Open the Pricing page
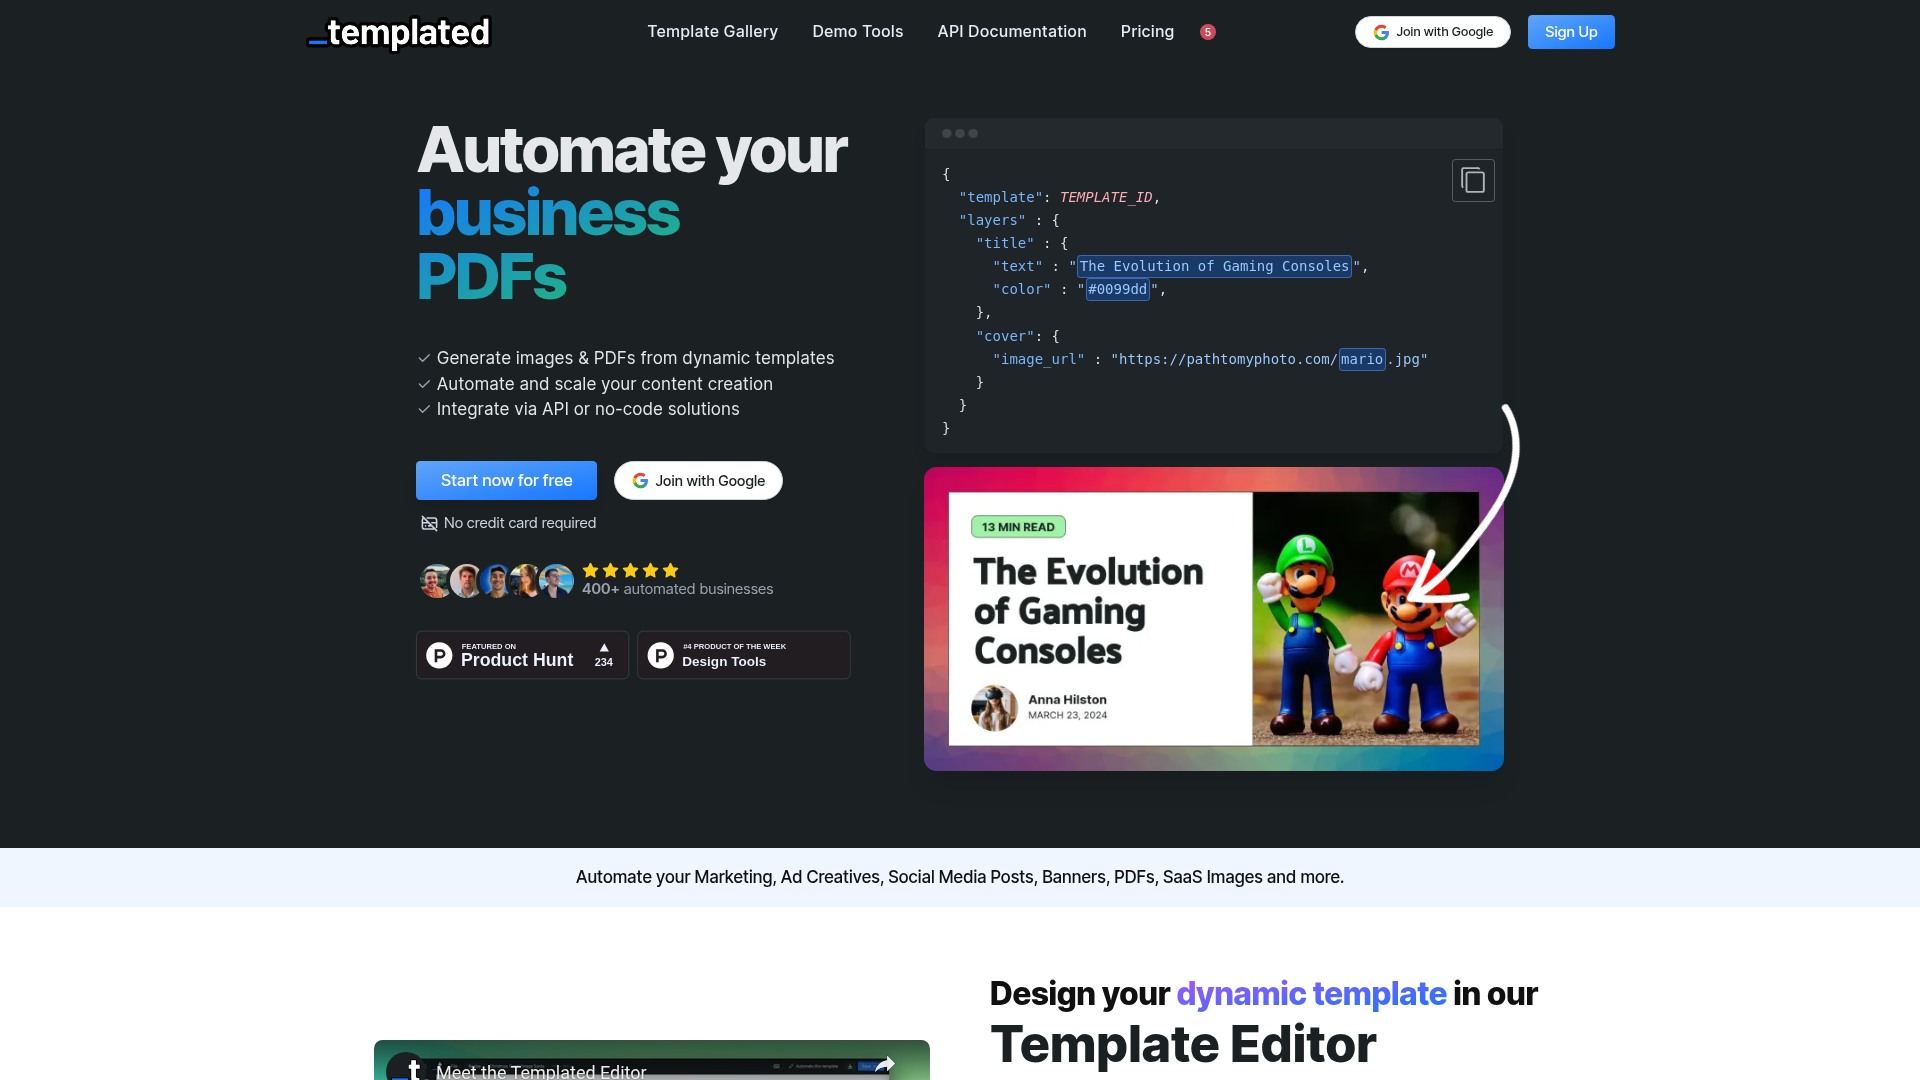The width and height of the screenshot is (1920, 1080). coord(1147,32)
